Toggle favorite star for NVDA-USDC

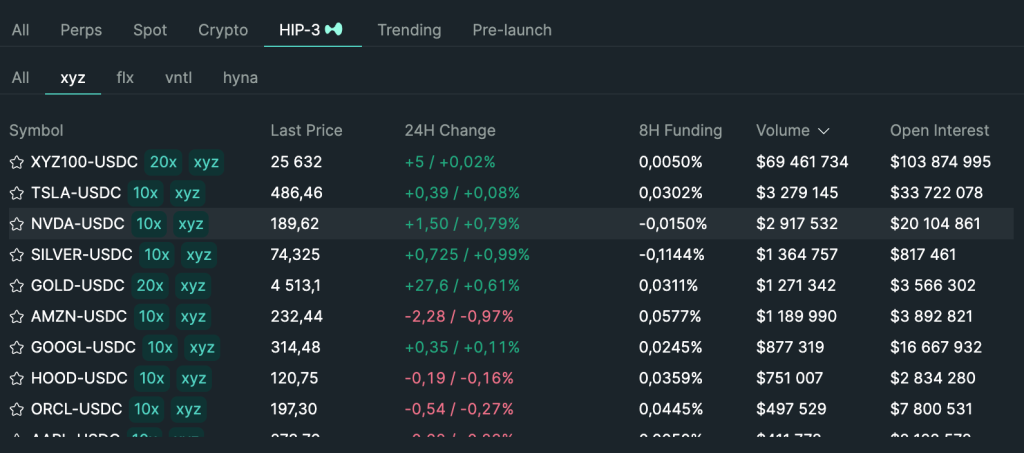(x=16, y=224)
